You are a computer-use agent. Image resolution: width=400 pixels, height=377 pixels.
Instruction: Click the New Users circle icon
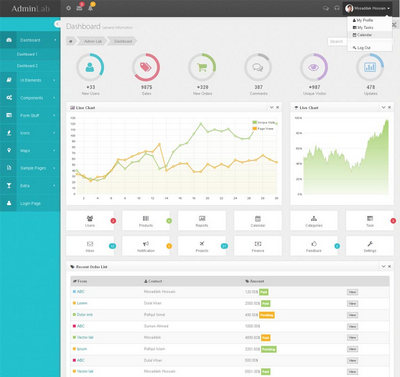point(90,67)
